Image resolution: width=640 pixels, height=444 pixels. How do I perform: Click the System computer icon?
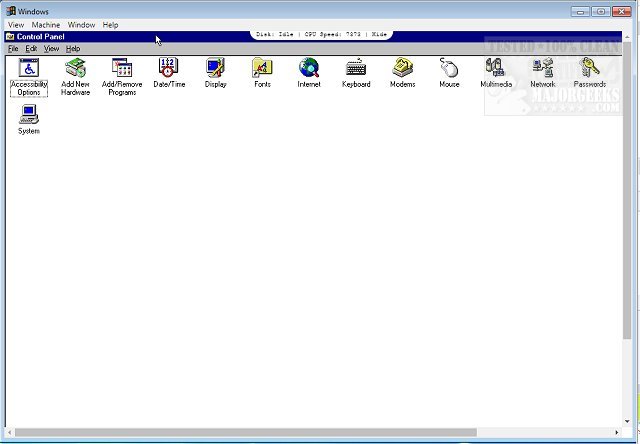(x=29, y=114)
